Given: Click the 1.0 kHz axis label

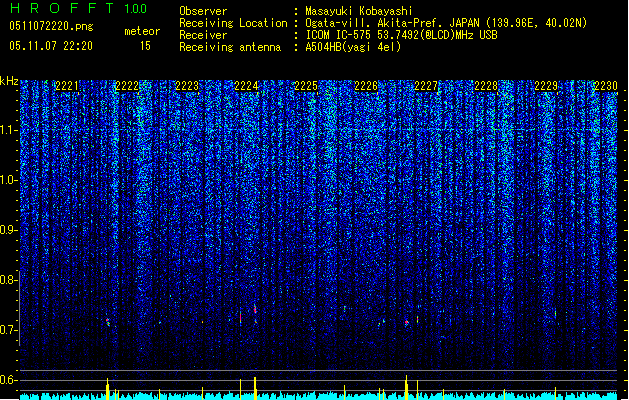Looking at the screenshot, I should coord(9,180).
